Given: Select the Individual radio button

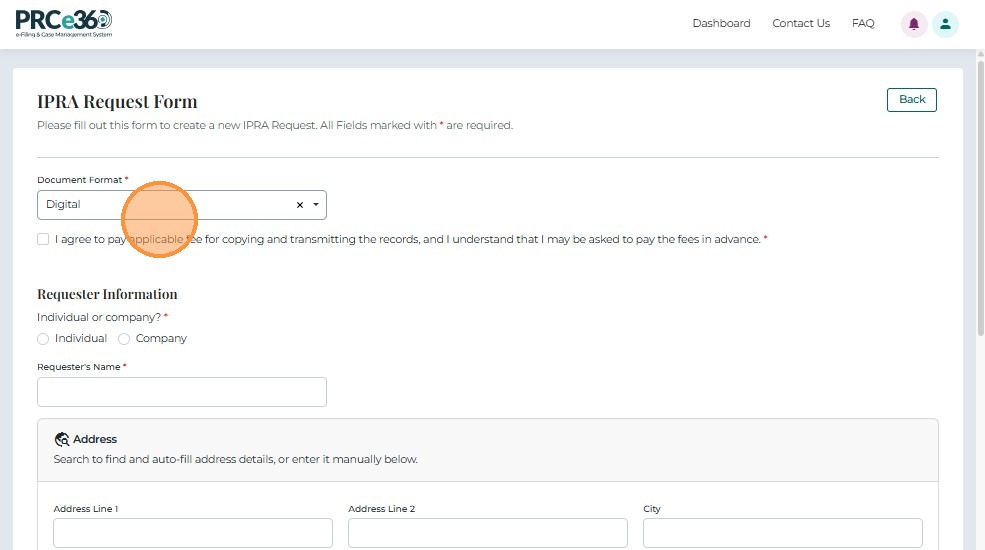Looking at the screenshot, I should [x=43, y=339].
